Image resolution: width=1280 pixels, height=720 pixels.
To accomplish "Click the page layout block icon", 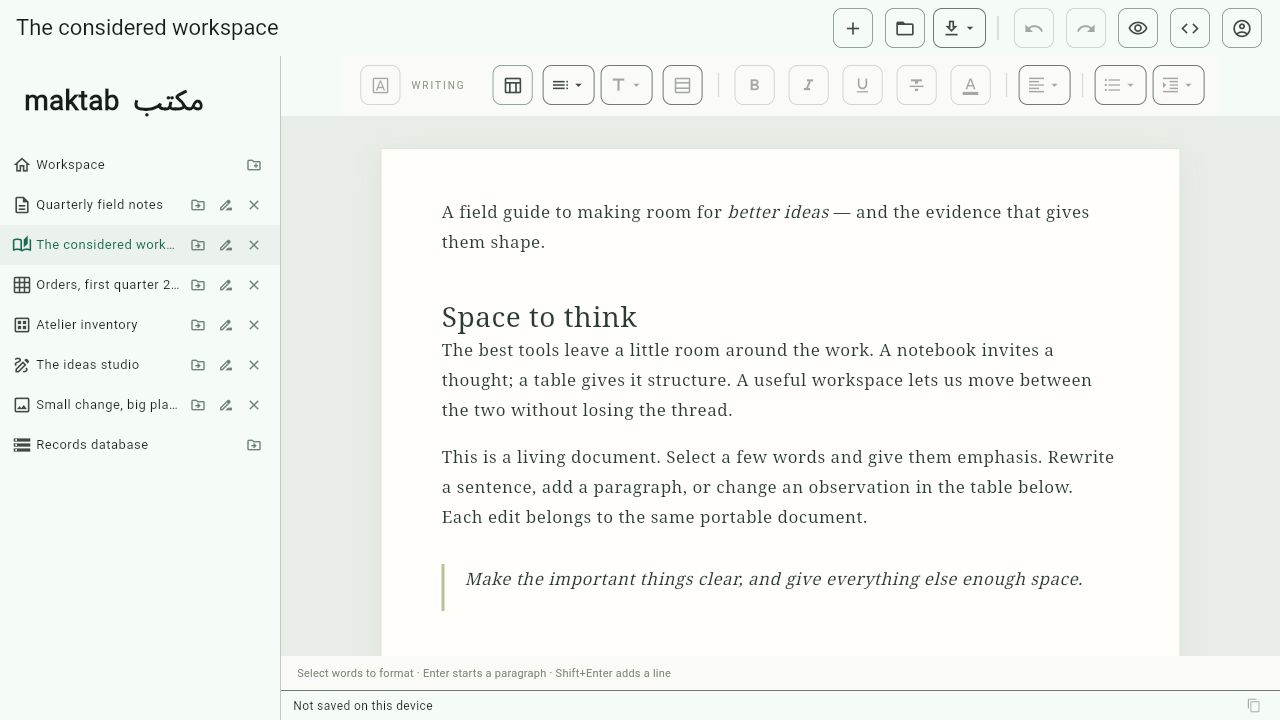I will pos(682,85).
